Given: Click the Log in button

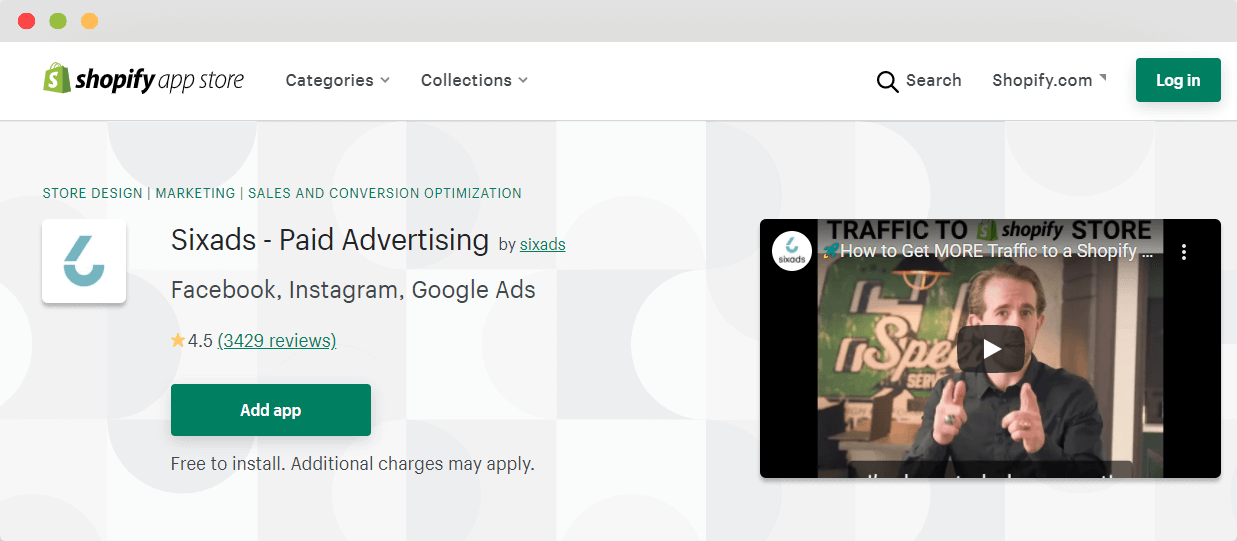Looking at the screenshot, I should [1178, 80].
